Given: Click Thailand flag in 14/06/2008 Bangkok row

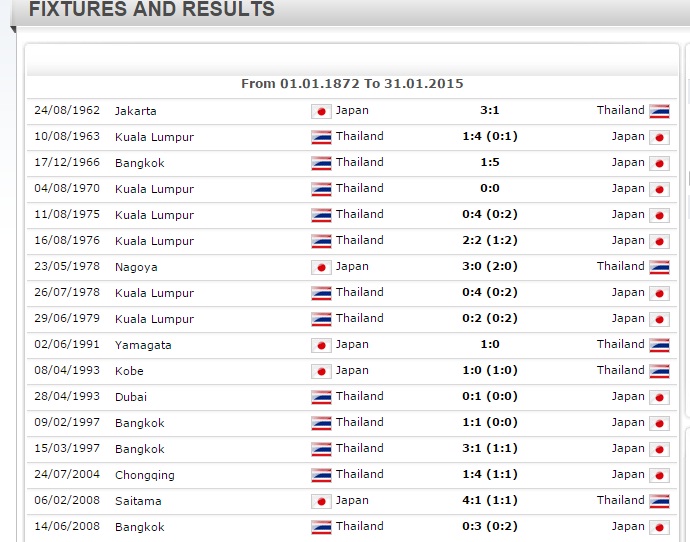Looking at the screenshot, I should [x=321, y=527].
